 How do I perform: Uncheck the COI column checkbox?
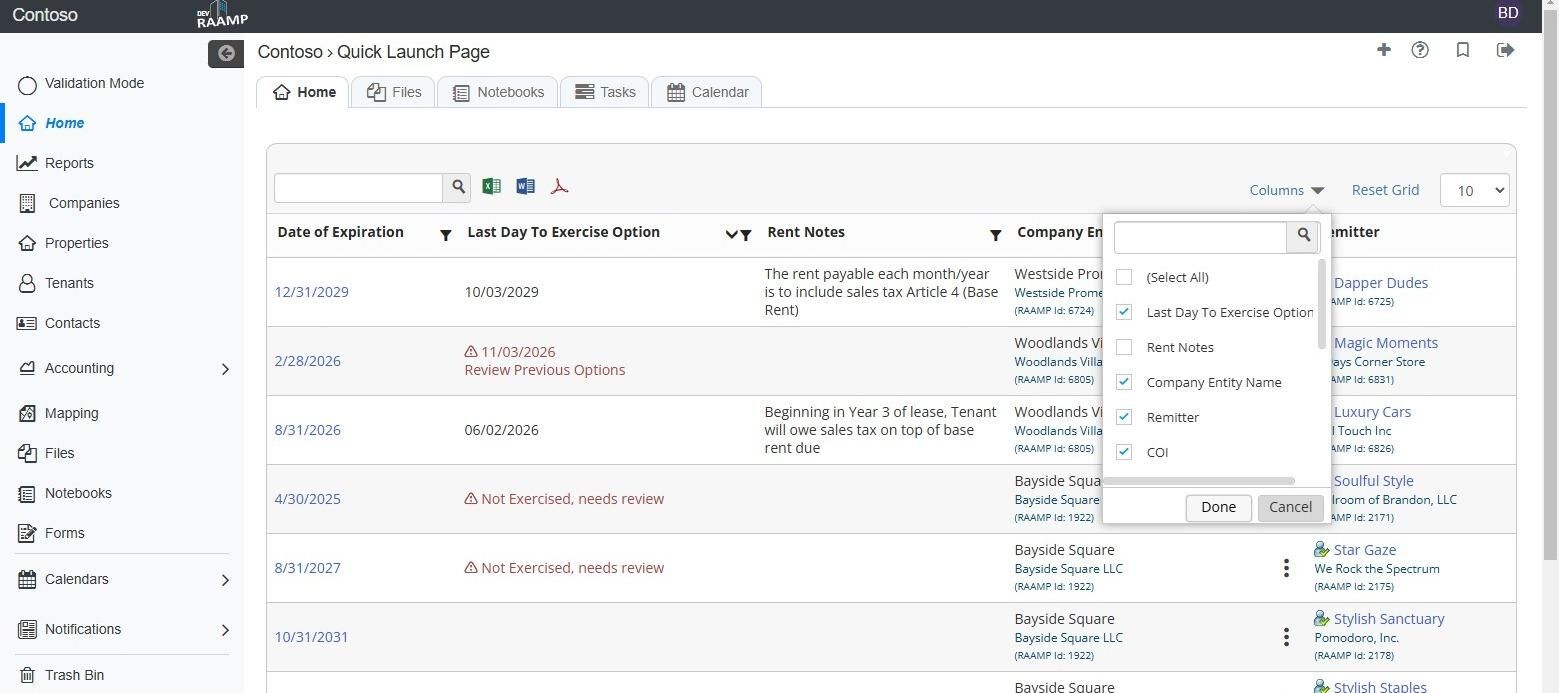click(x=1124, y=452)
